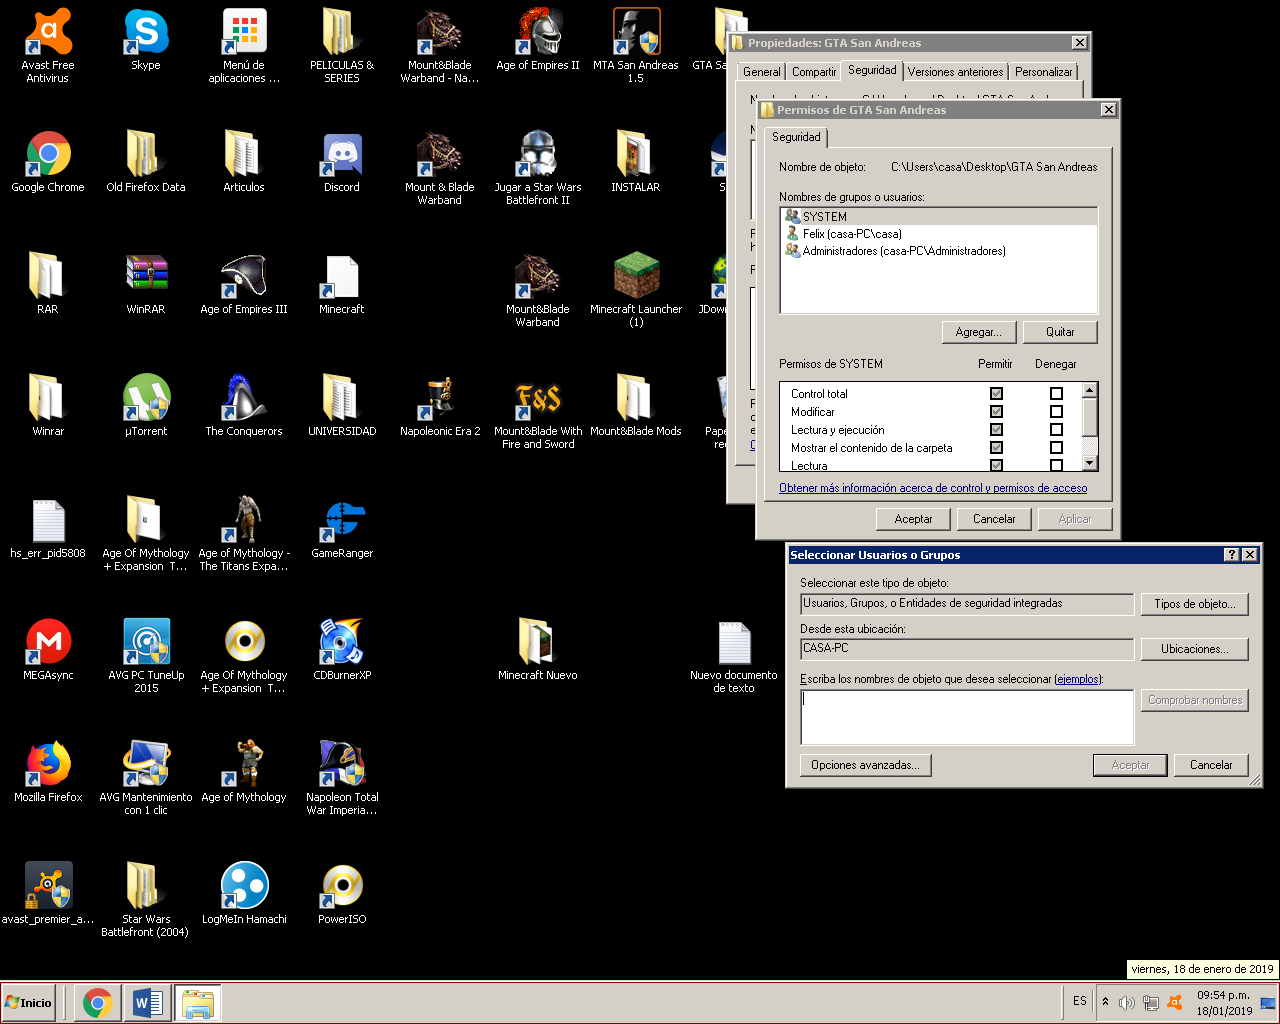Viewport: 1280px width, 1024px height.
Task: Click Aceptar in the Permisos dialog
Action: tap(913, 519)
